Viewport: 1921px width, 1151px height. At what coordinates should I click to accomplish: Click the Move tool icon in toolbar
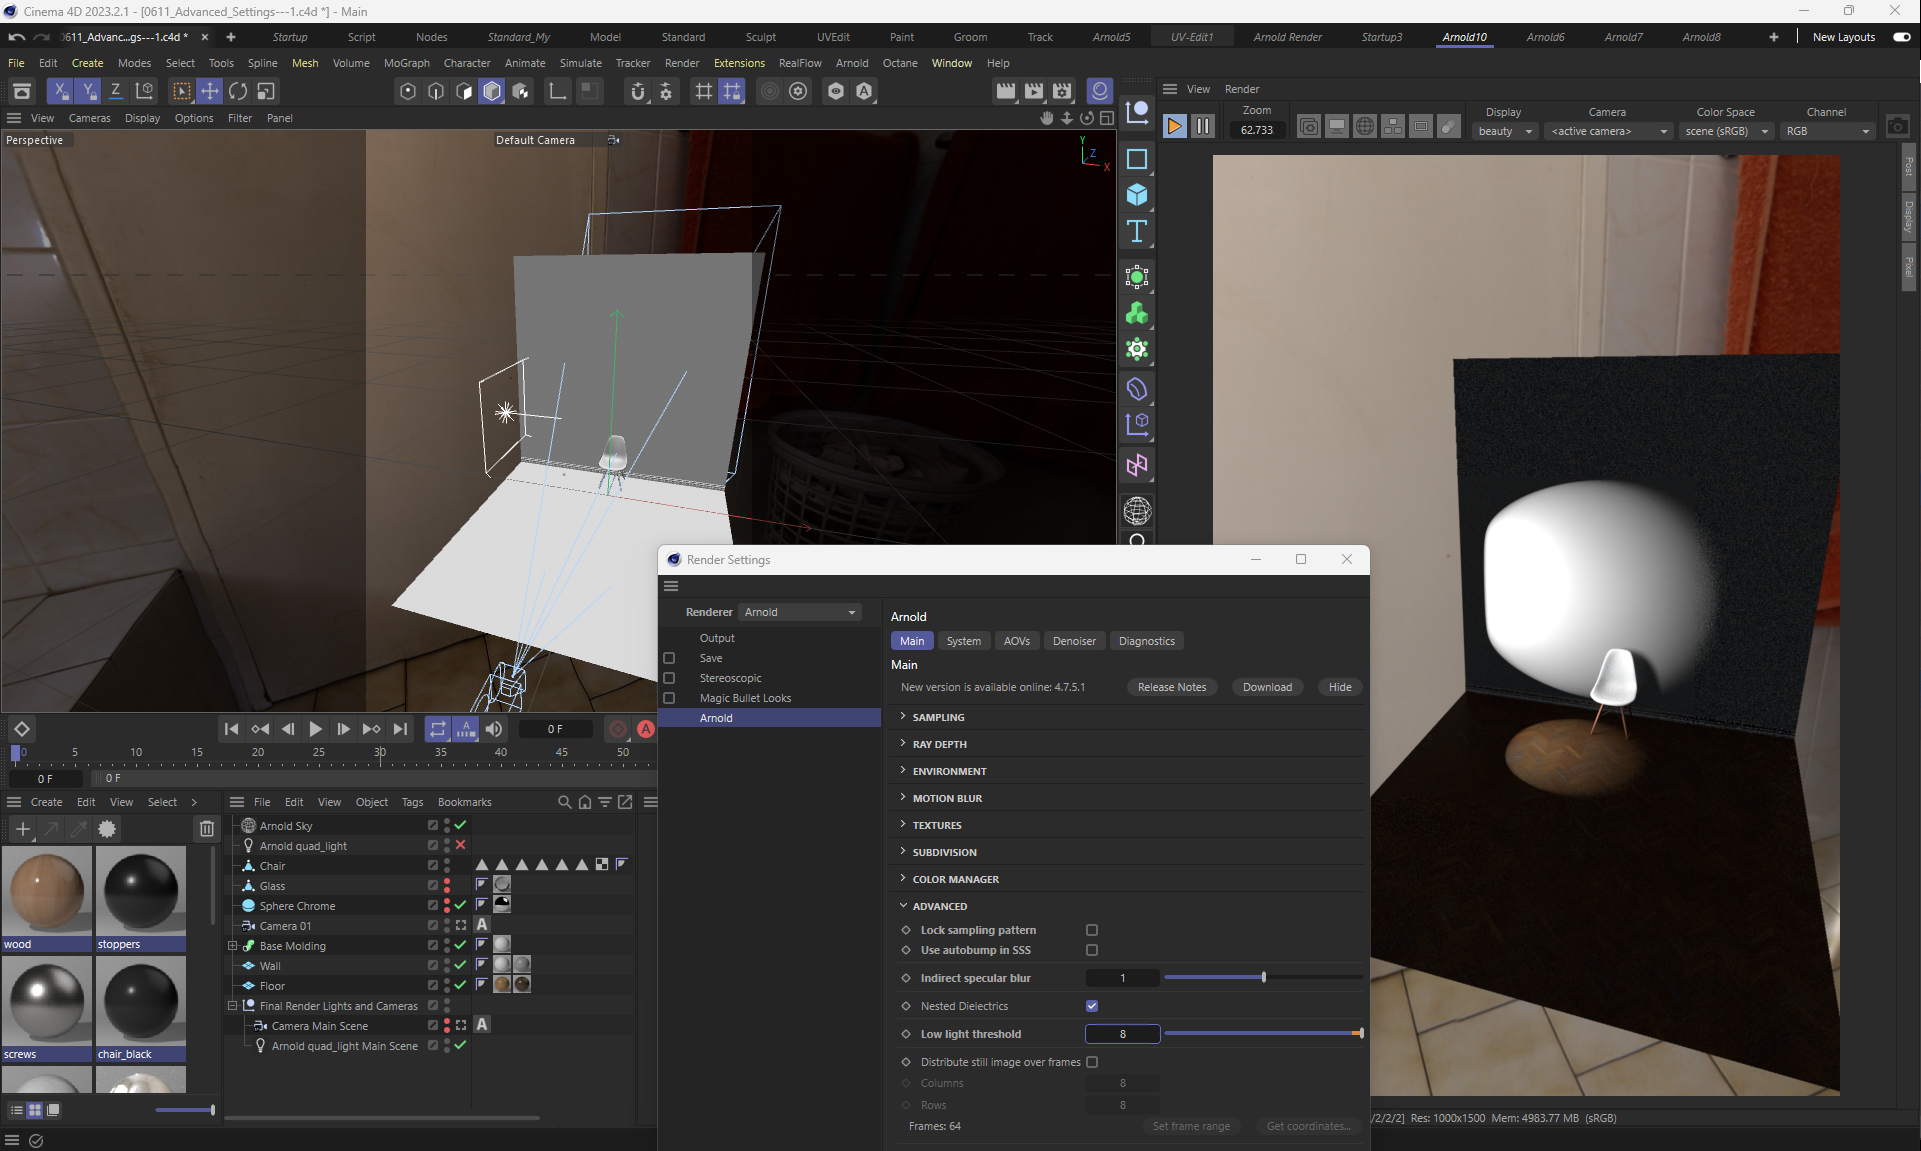(x=210, y=91)
